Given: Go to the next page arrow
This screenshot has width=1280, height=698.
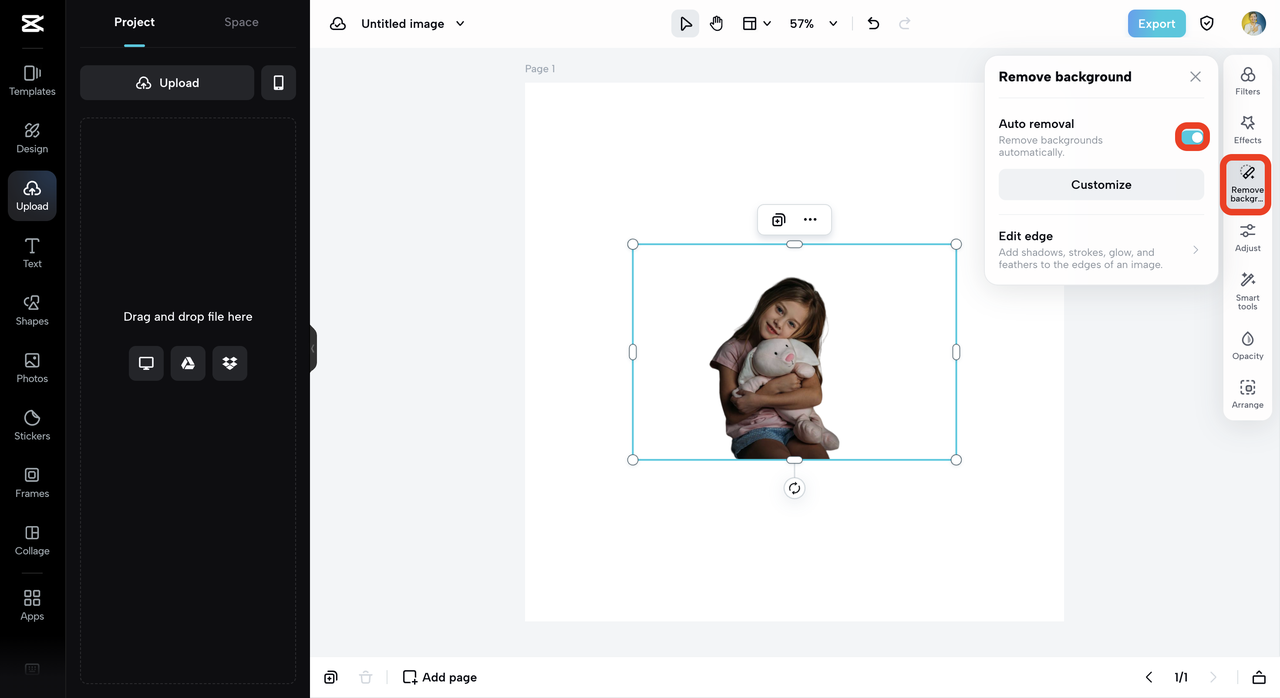Looking at the screenshot, I should [x=1213, y=677].
